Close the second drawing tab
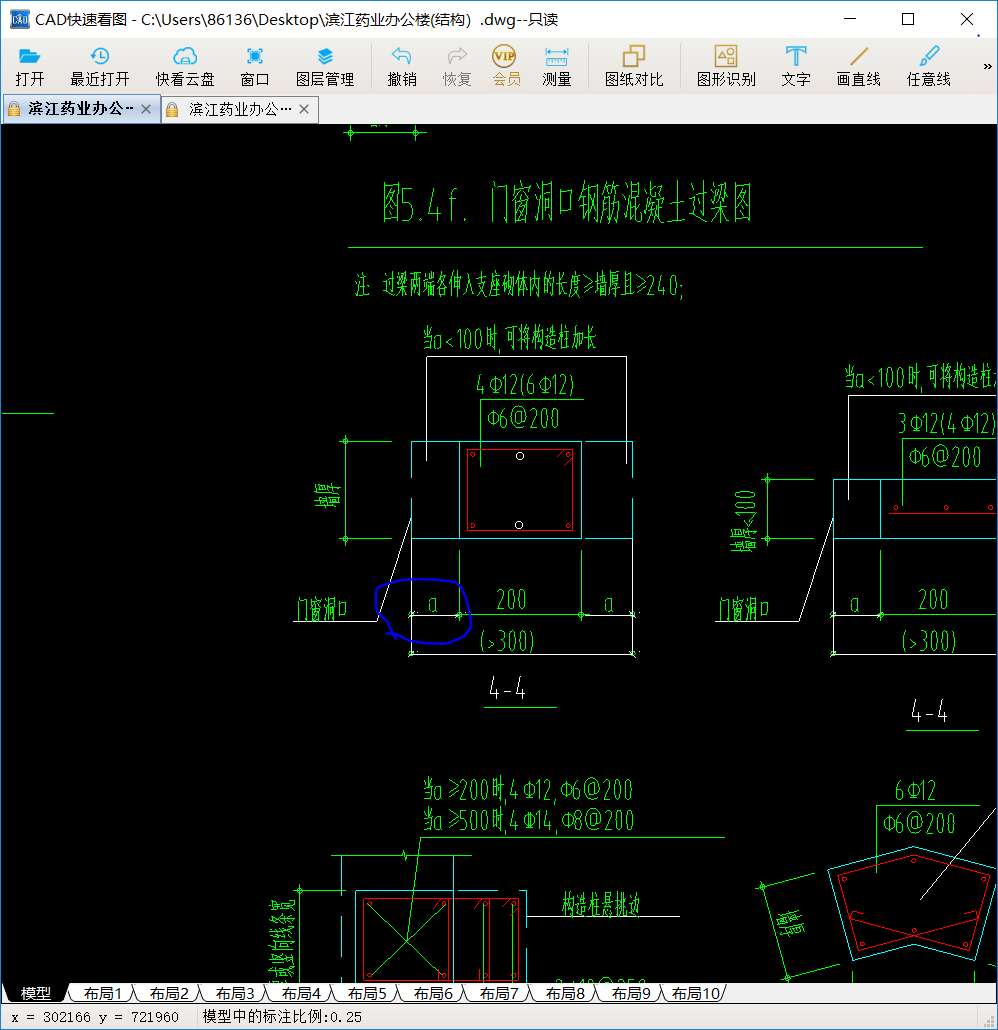This screenshot has width=998, height=1030. pos(304,109)
